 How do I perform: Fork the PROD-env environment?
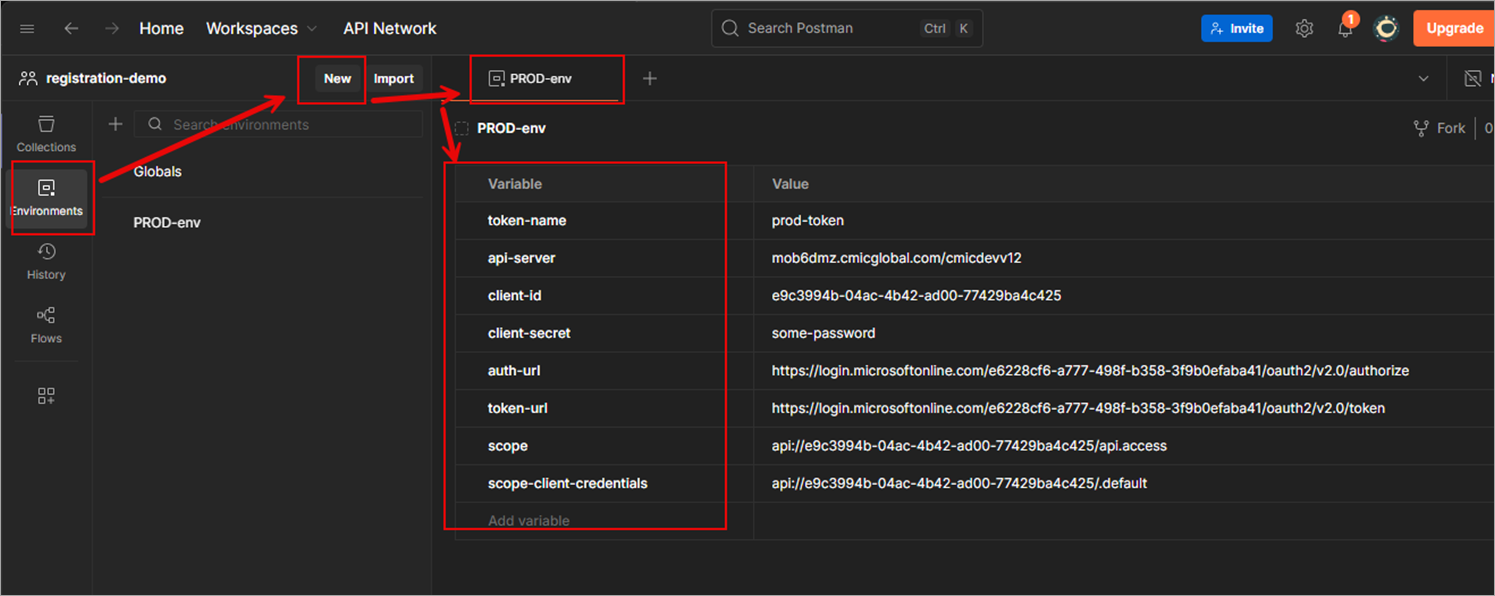(1438, 128)
